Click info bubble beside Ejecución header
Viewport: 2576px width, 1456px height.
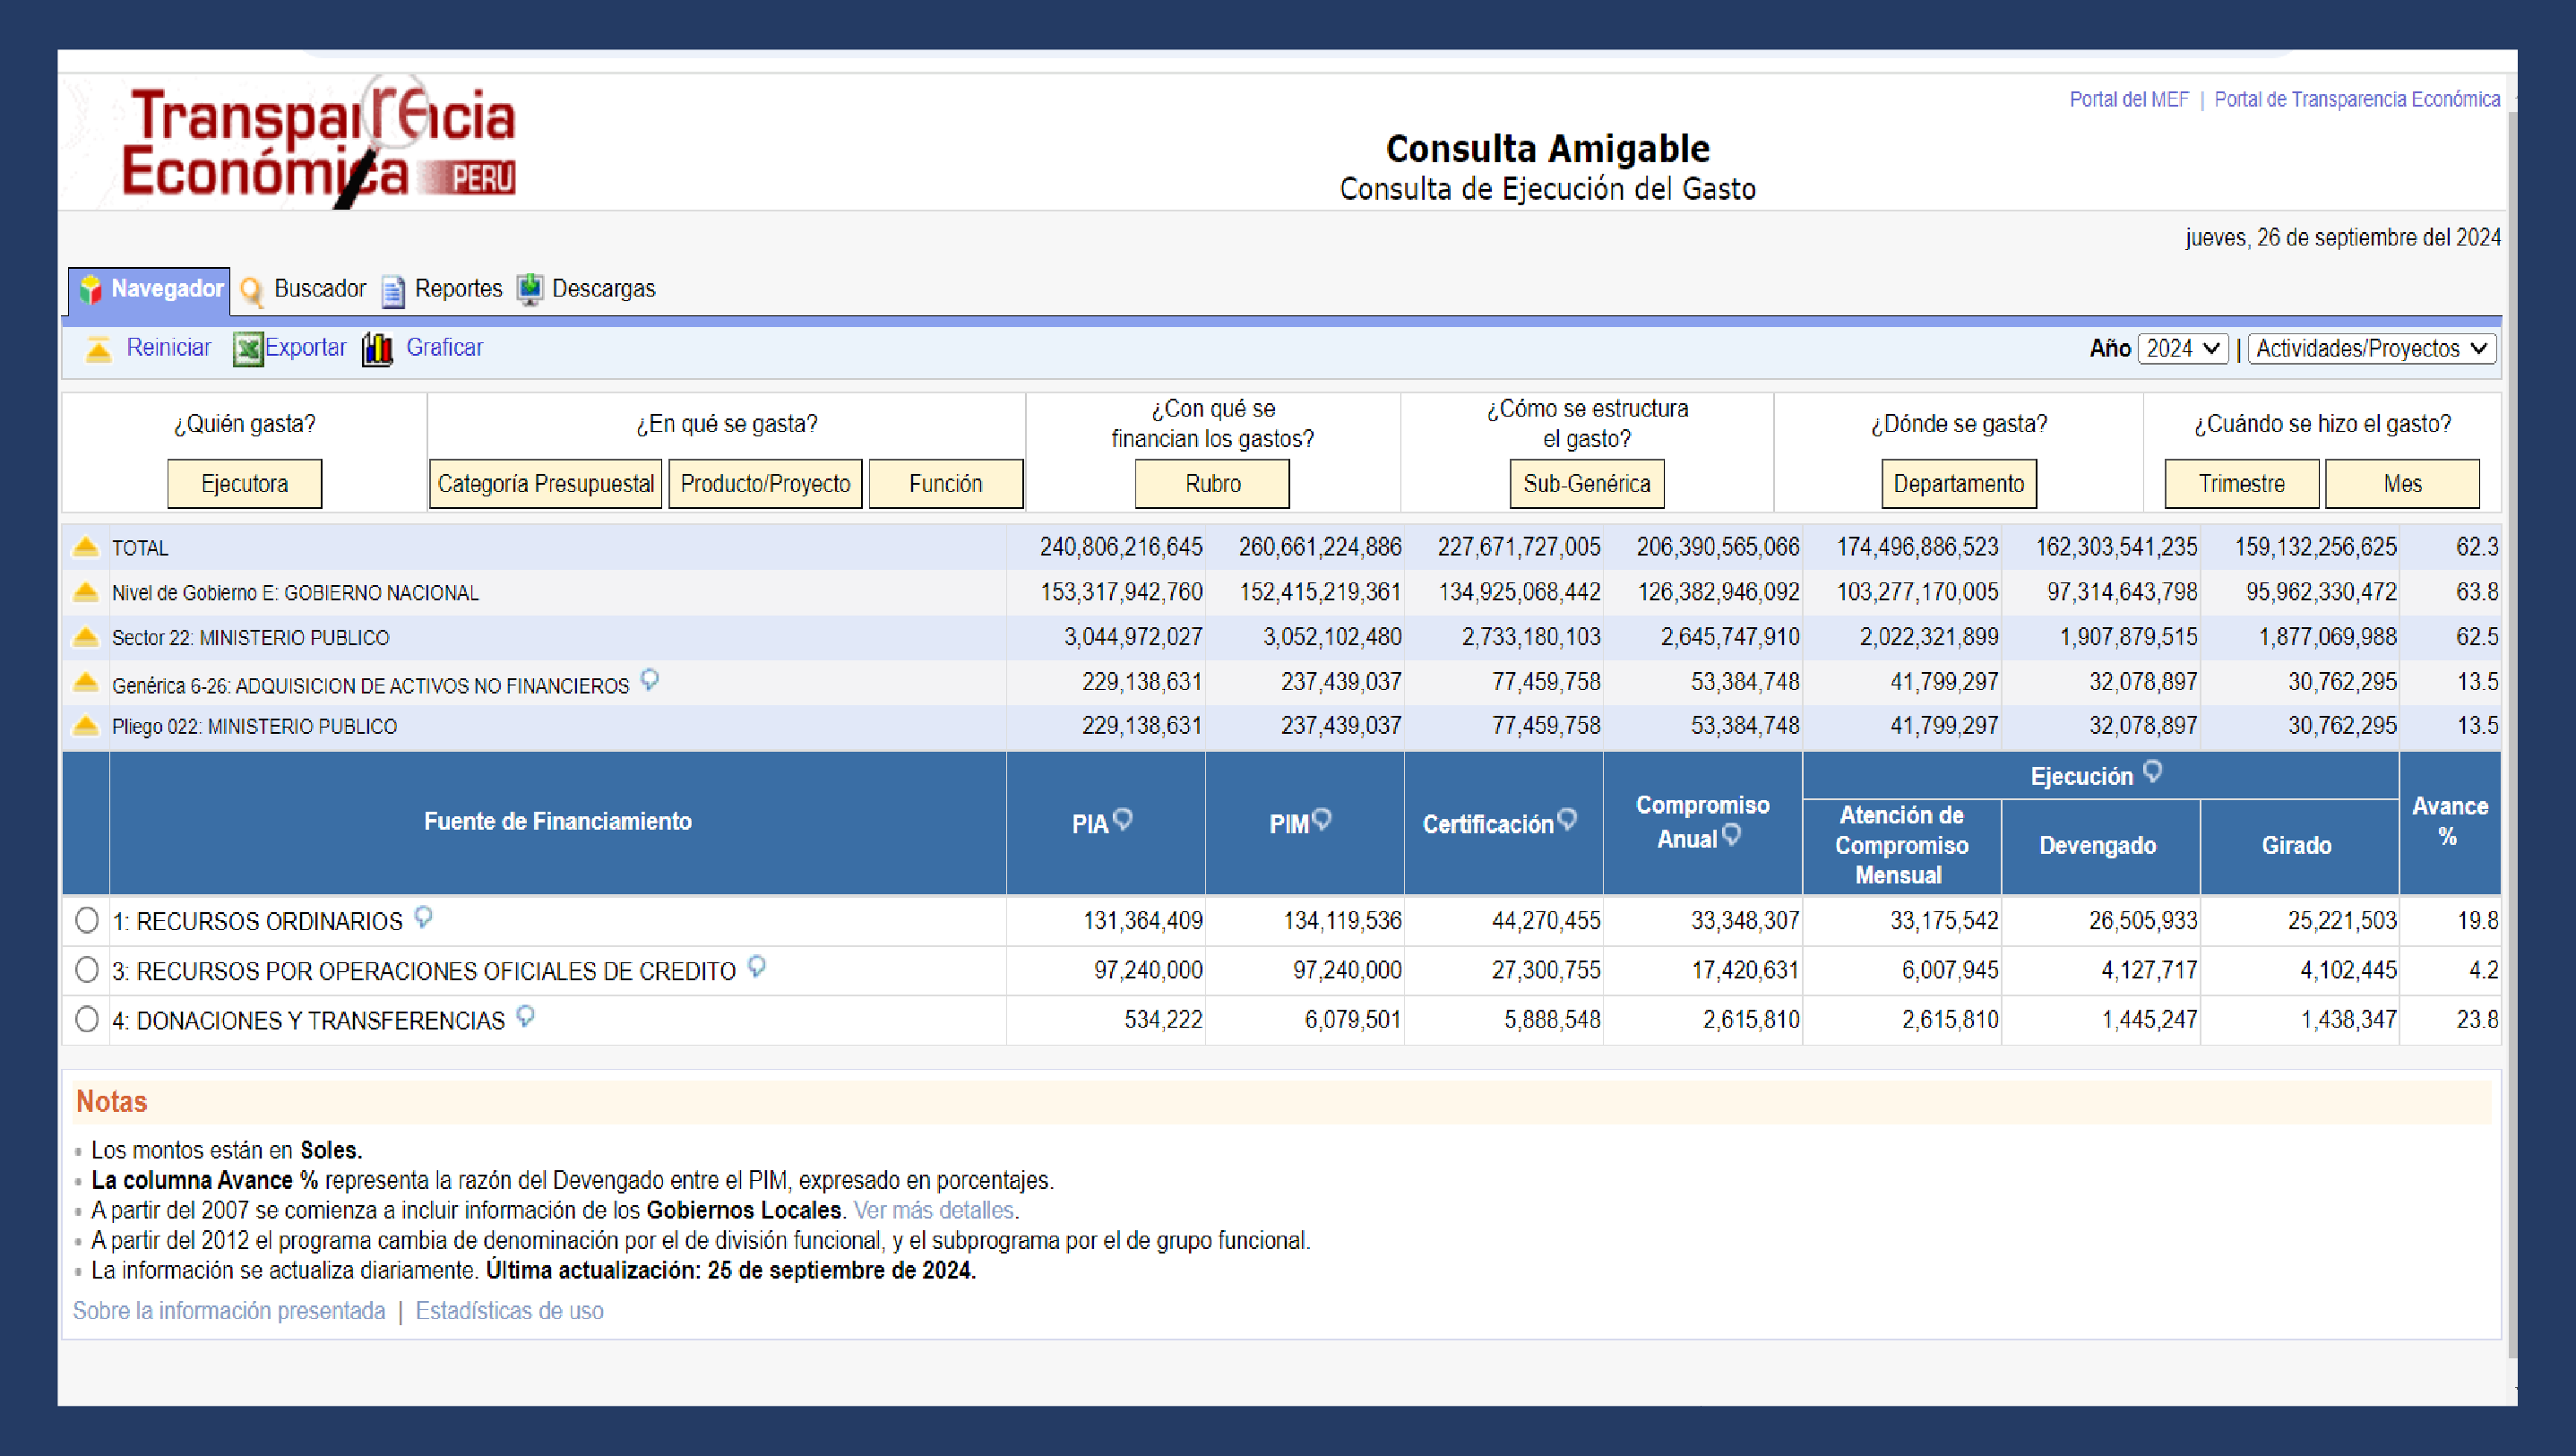(2153, 771)
